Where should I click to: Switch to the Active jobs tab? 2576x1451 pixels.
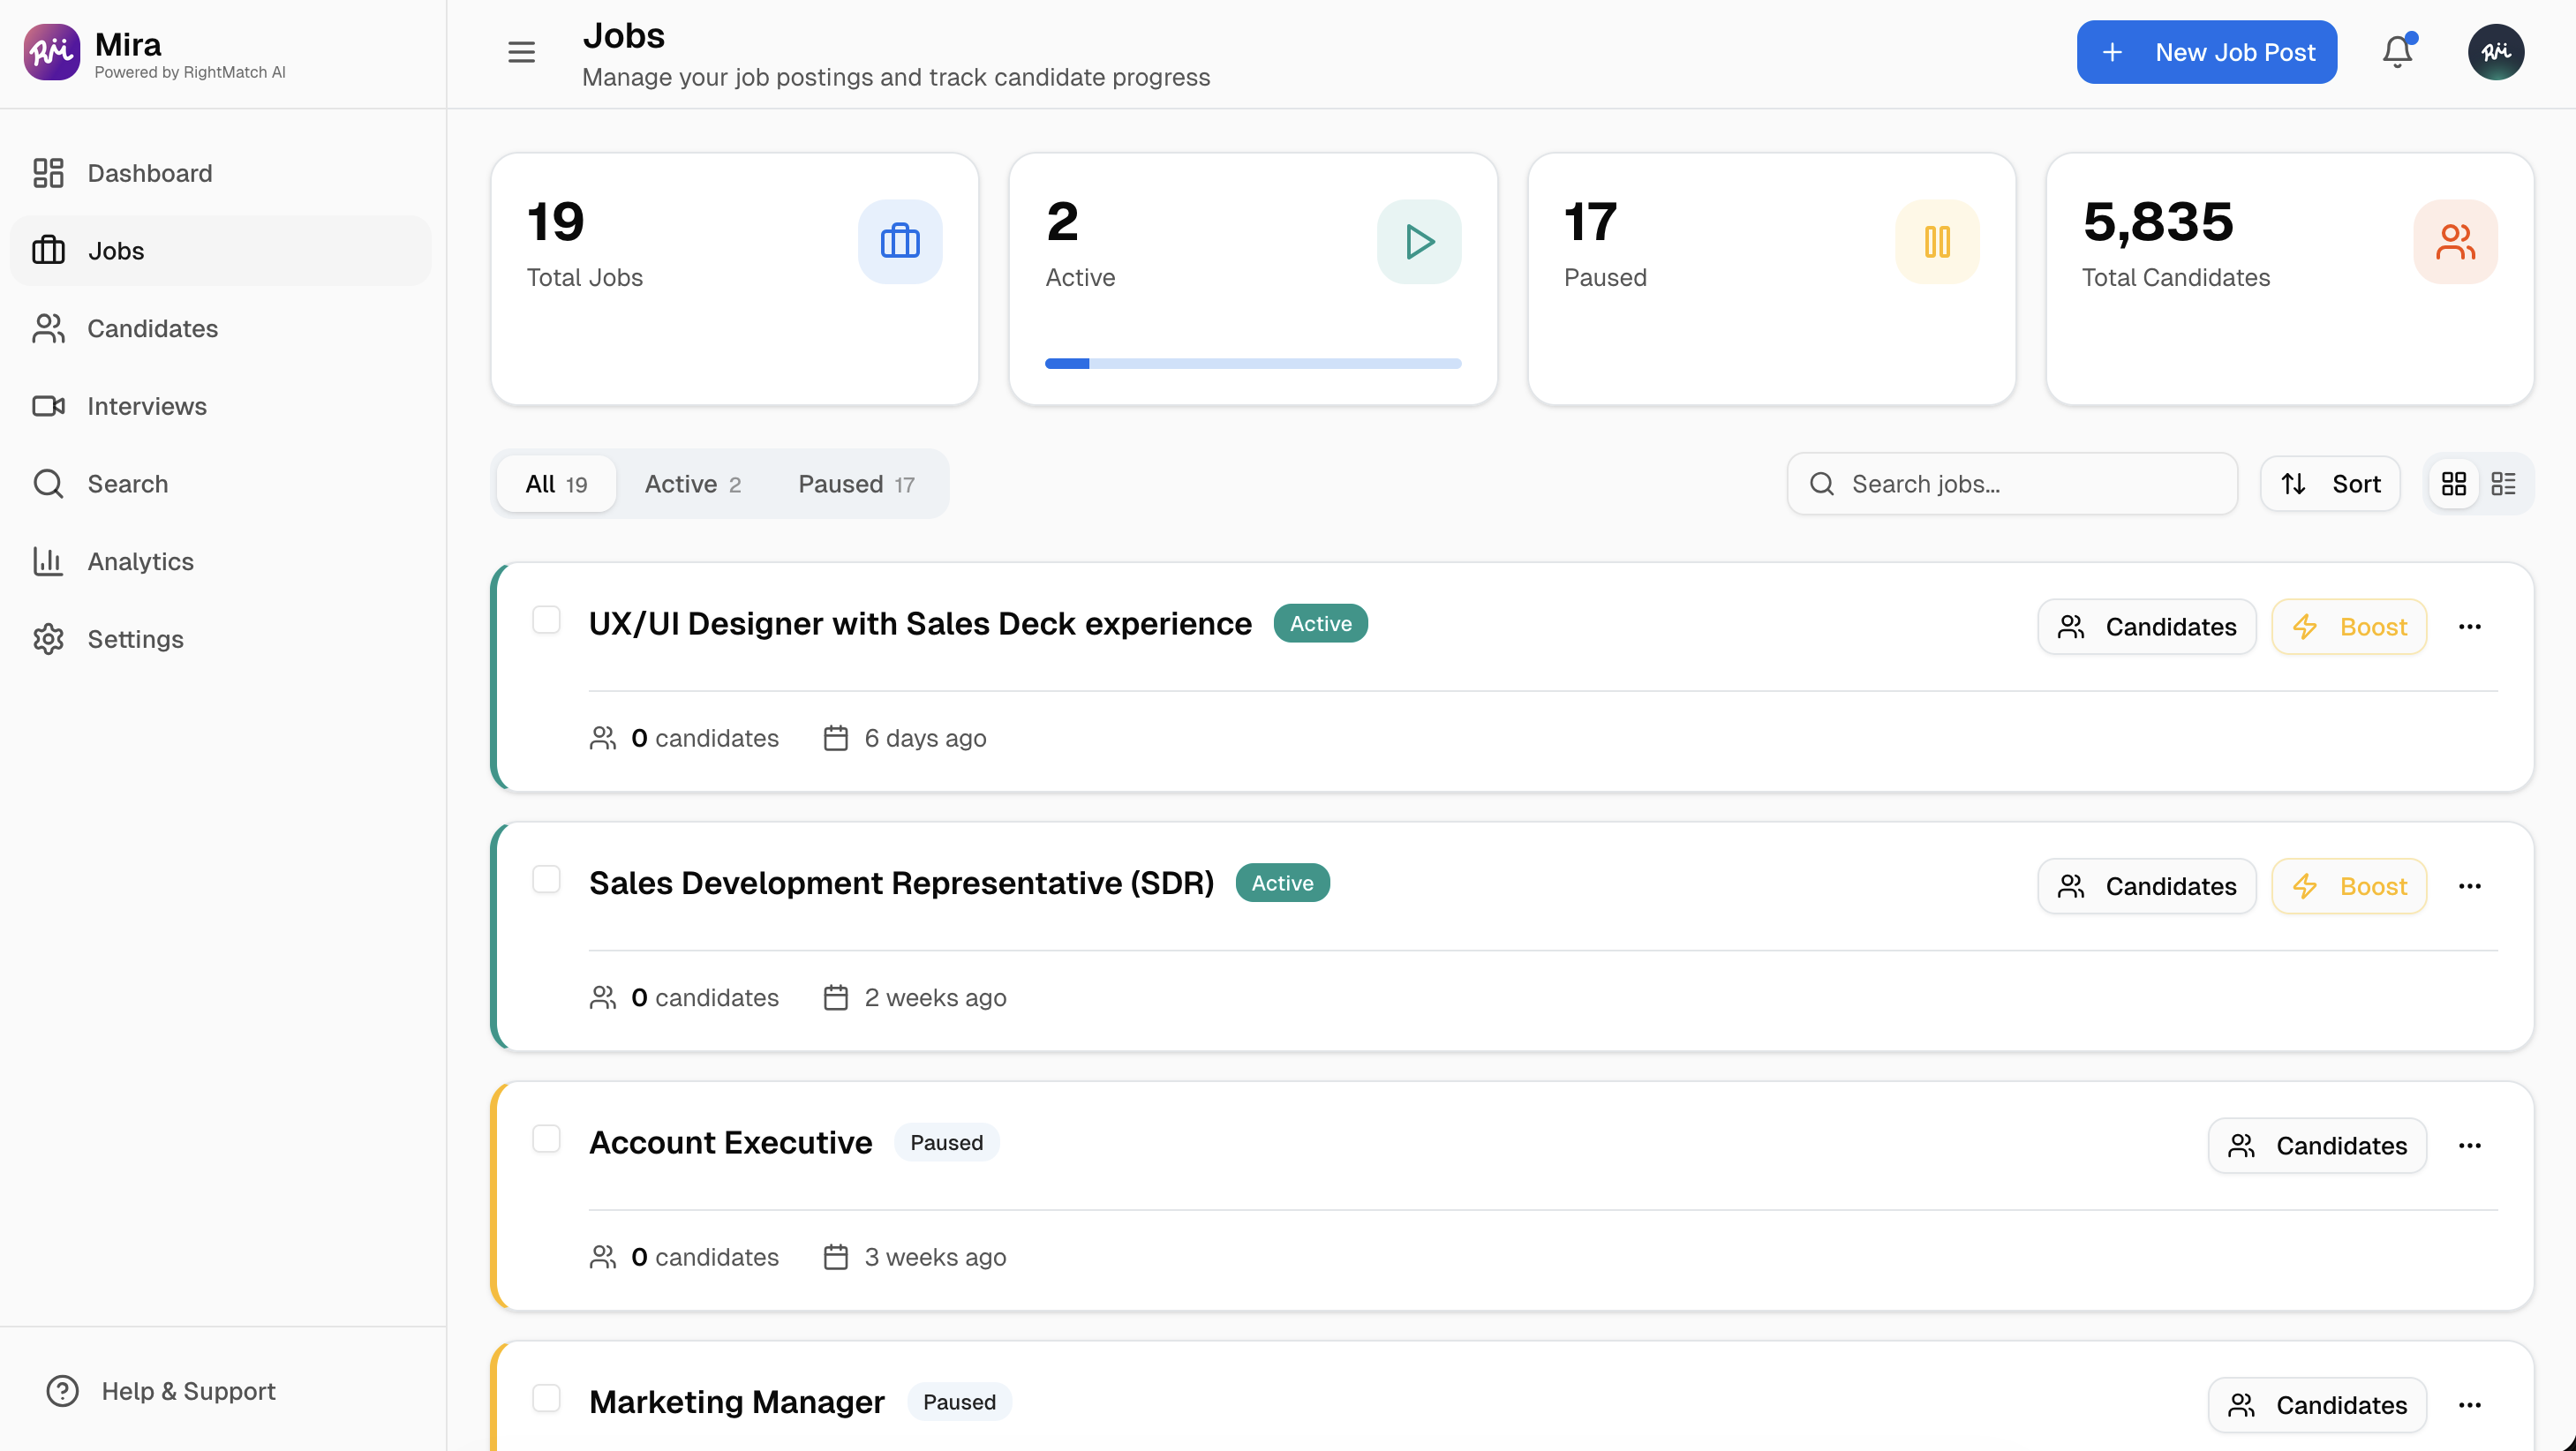click(692, 483)
